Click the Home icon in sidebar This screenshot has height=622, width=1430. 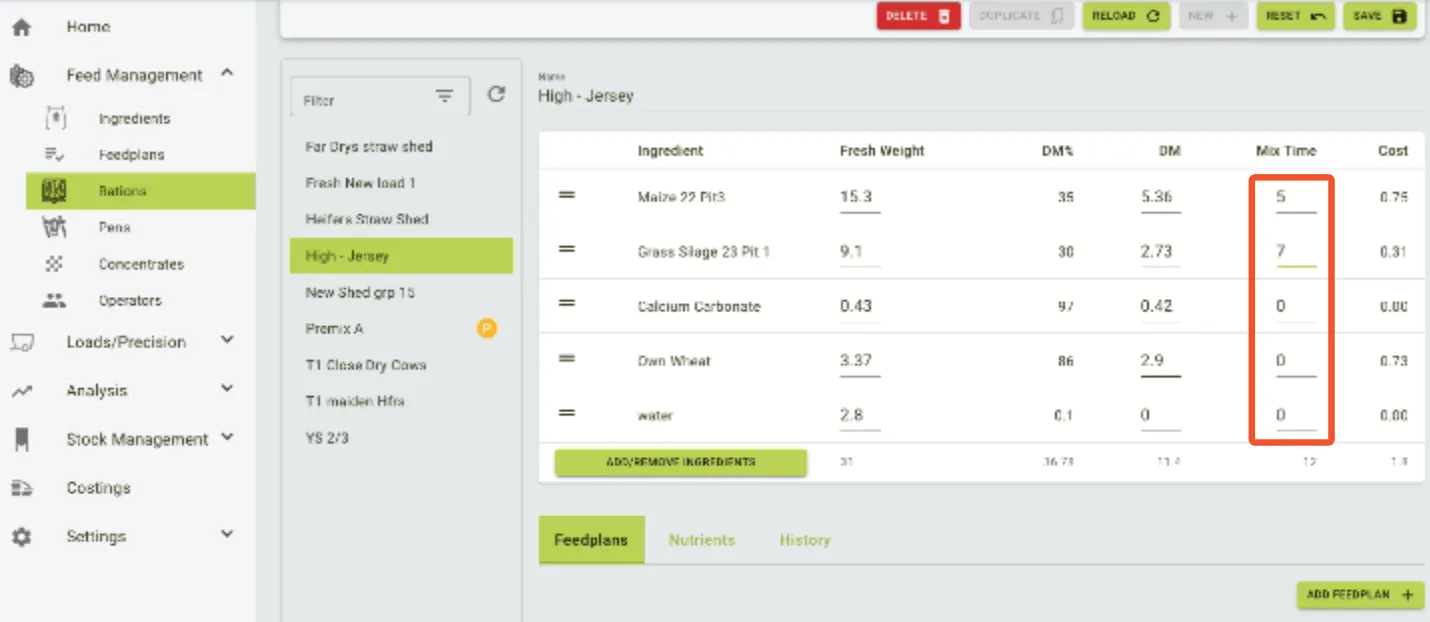pyautogui.click(x=22, y=28)
